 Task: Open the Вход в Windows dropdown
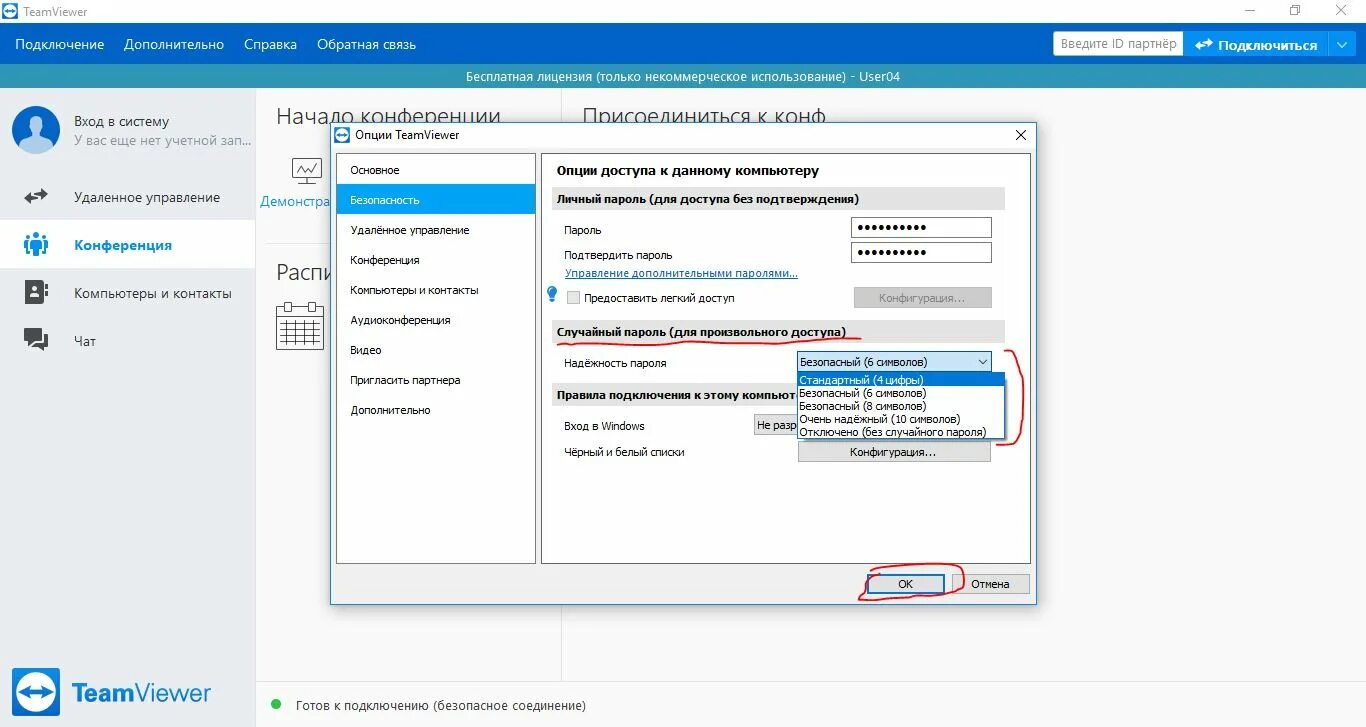tap(775, 426)
